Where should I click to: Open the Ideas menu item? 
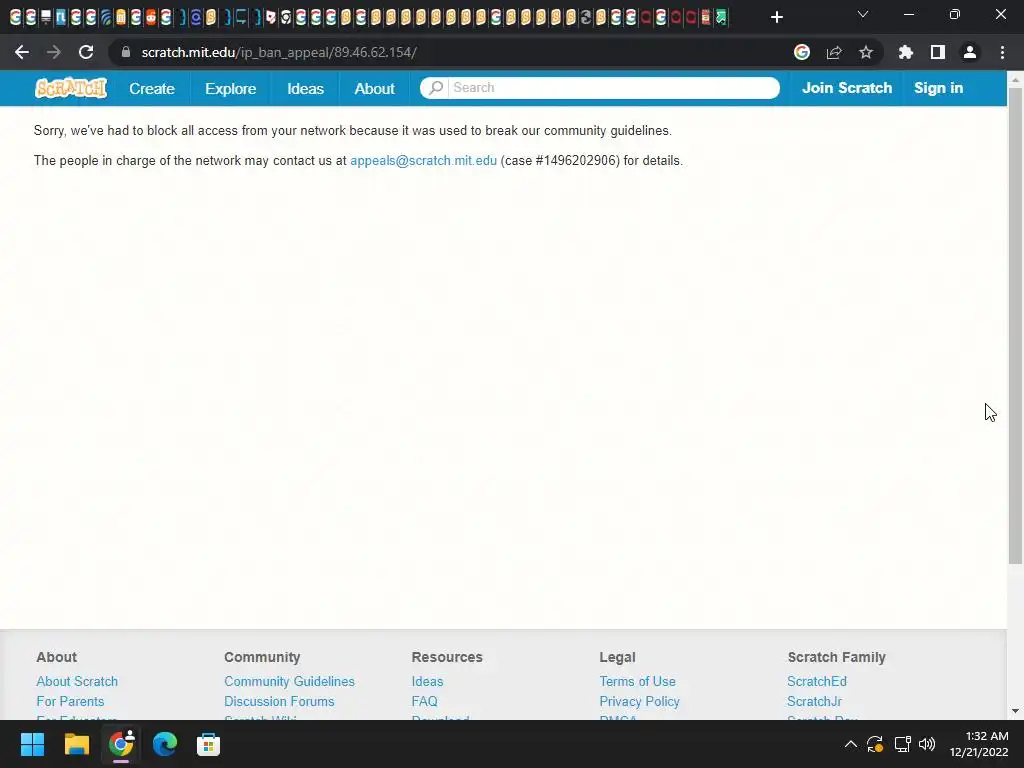[x=305, y=88]
